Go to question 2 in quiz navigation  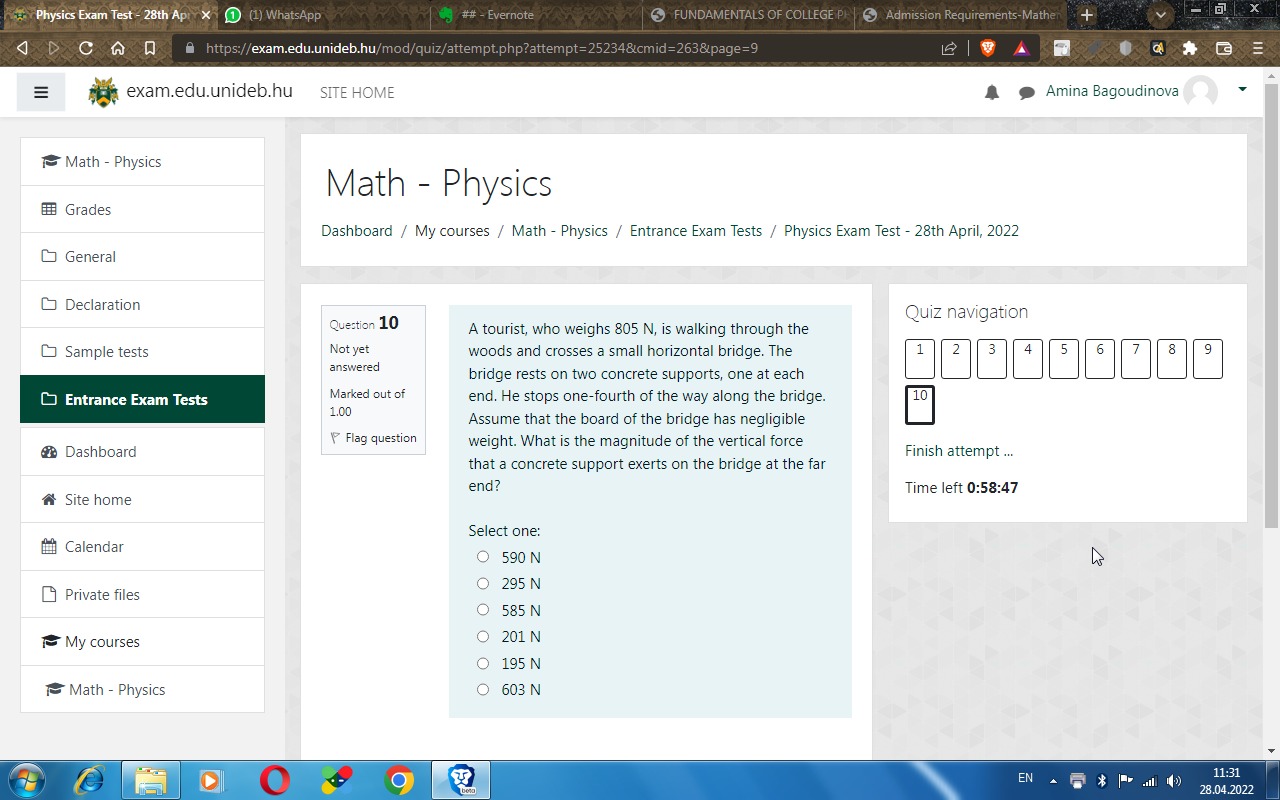coord(956,359)
